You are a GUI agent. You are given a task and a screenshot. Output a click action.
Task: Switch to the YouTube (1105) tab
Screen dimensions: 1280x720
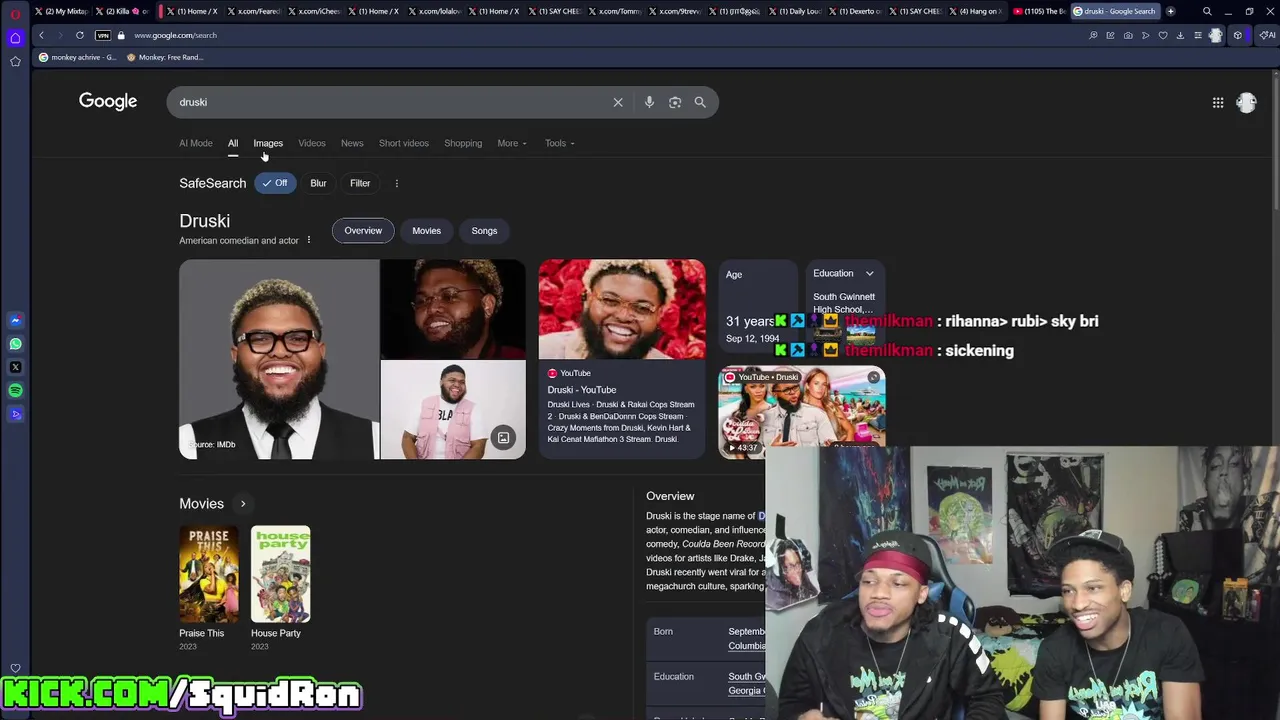pyautogui.click(x=1040, y=11)
